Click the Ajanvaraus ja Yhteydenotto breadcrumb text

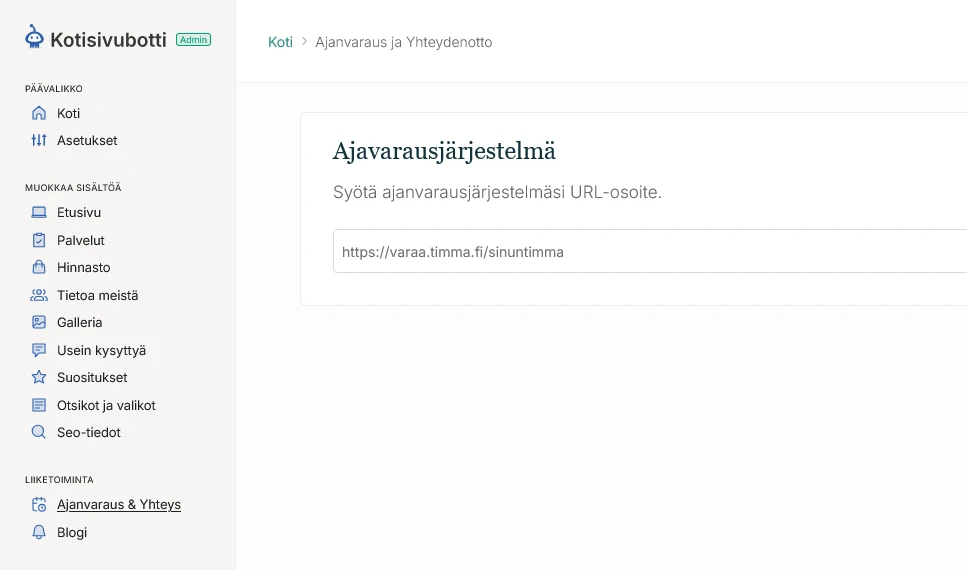pyautogui.click(x=404, y=42)
